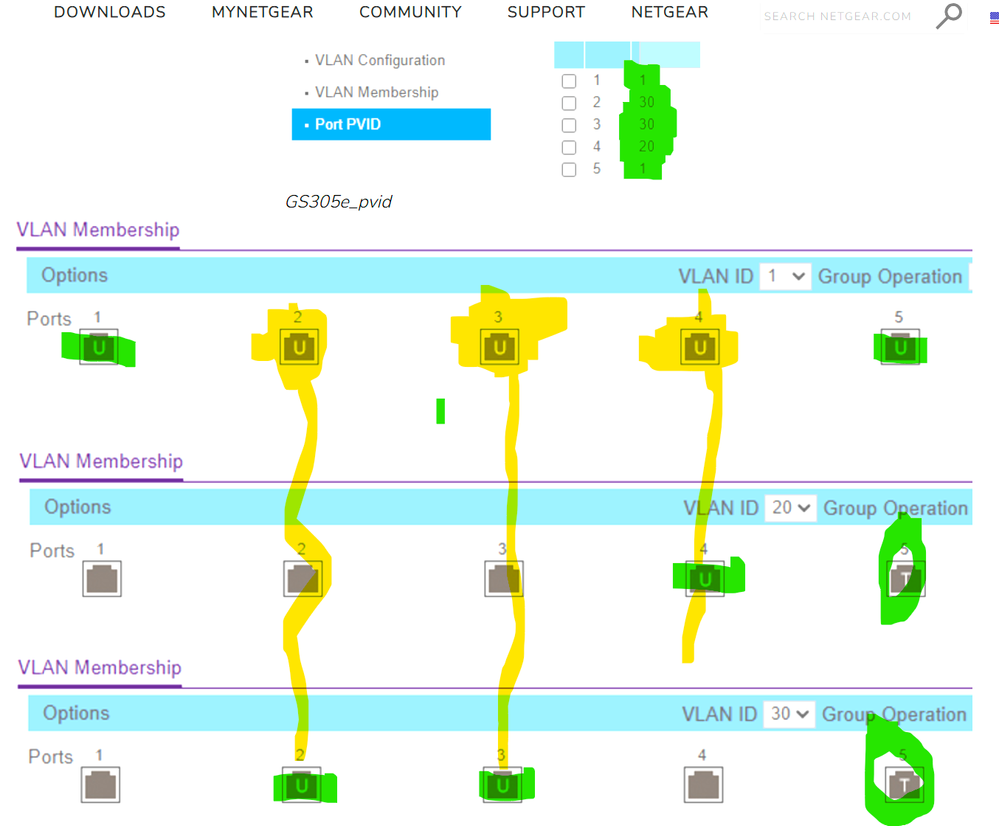Click the GS305e_pvid image caption
Screen dimensions: 999x826
338,202
